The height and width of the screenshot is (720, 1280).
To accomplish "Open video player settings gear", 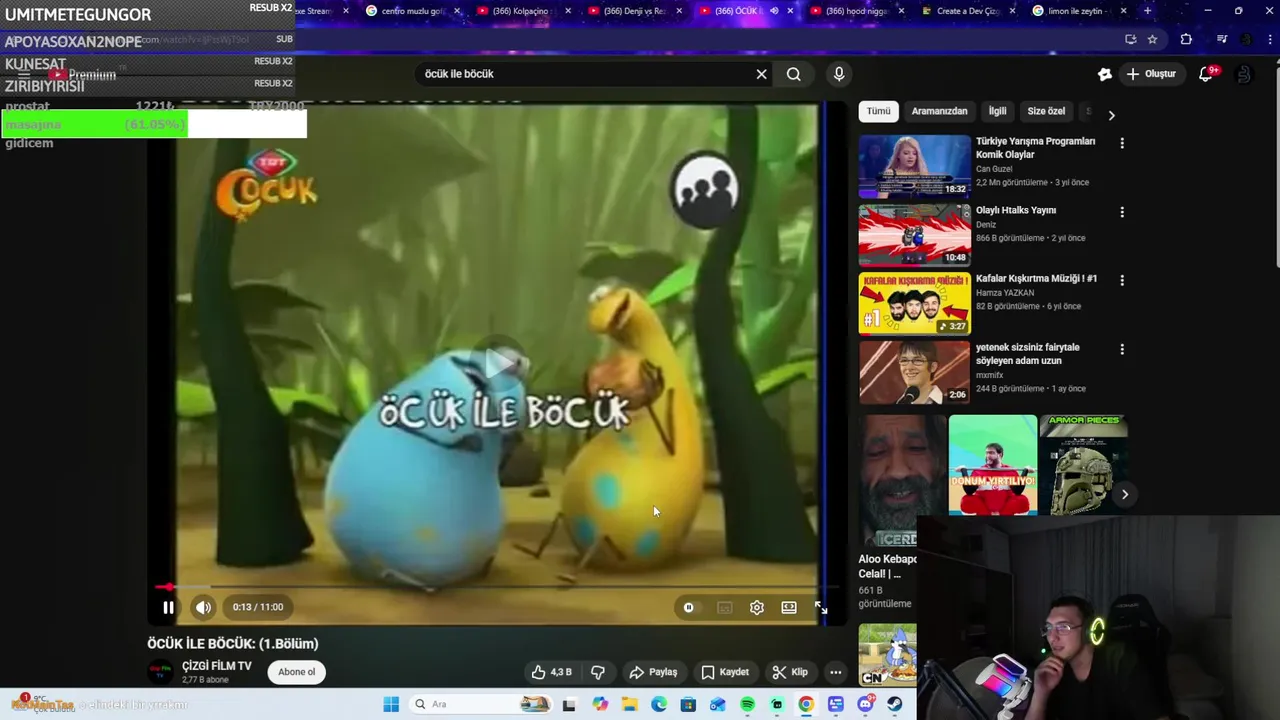I will (757, 607).
